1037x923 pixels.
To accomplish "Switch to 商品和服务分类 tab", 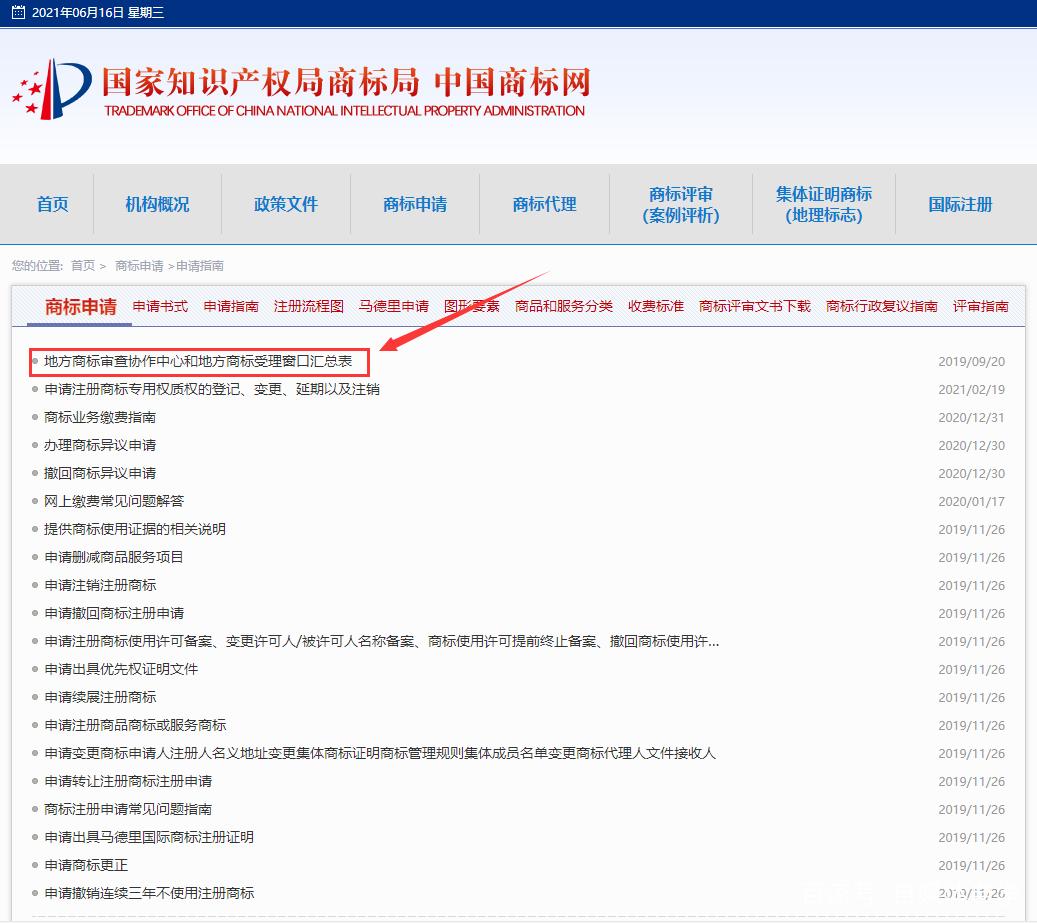I will [563, 306].
